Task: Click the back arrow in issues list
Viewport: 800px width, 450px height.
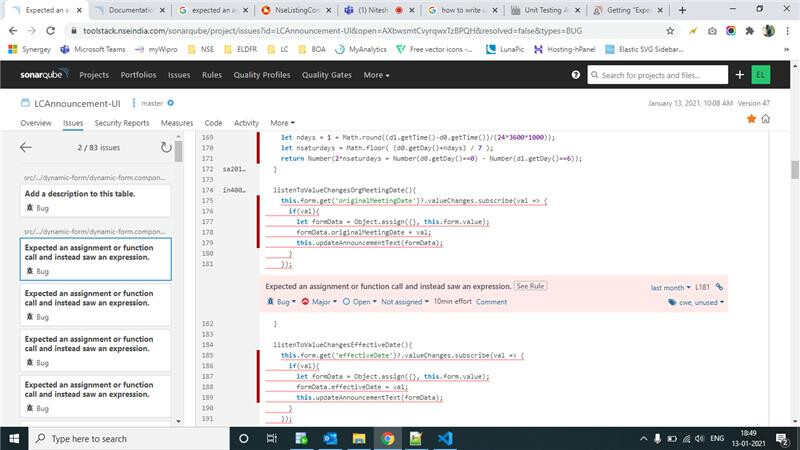Action: point(26,147)
